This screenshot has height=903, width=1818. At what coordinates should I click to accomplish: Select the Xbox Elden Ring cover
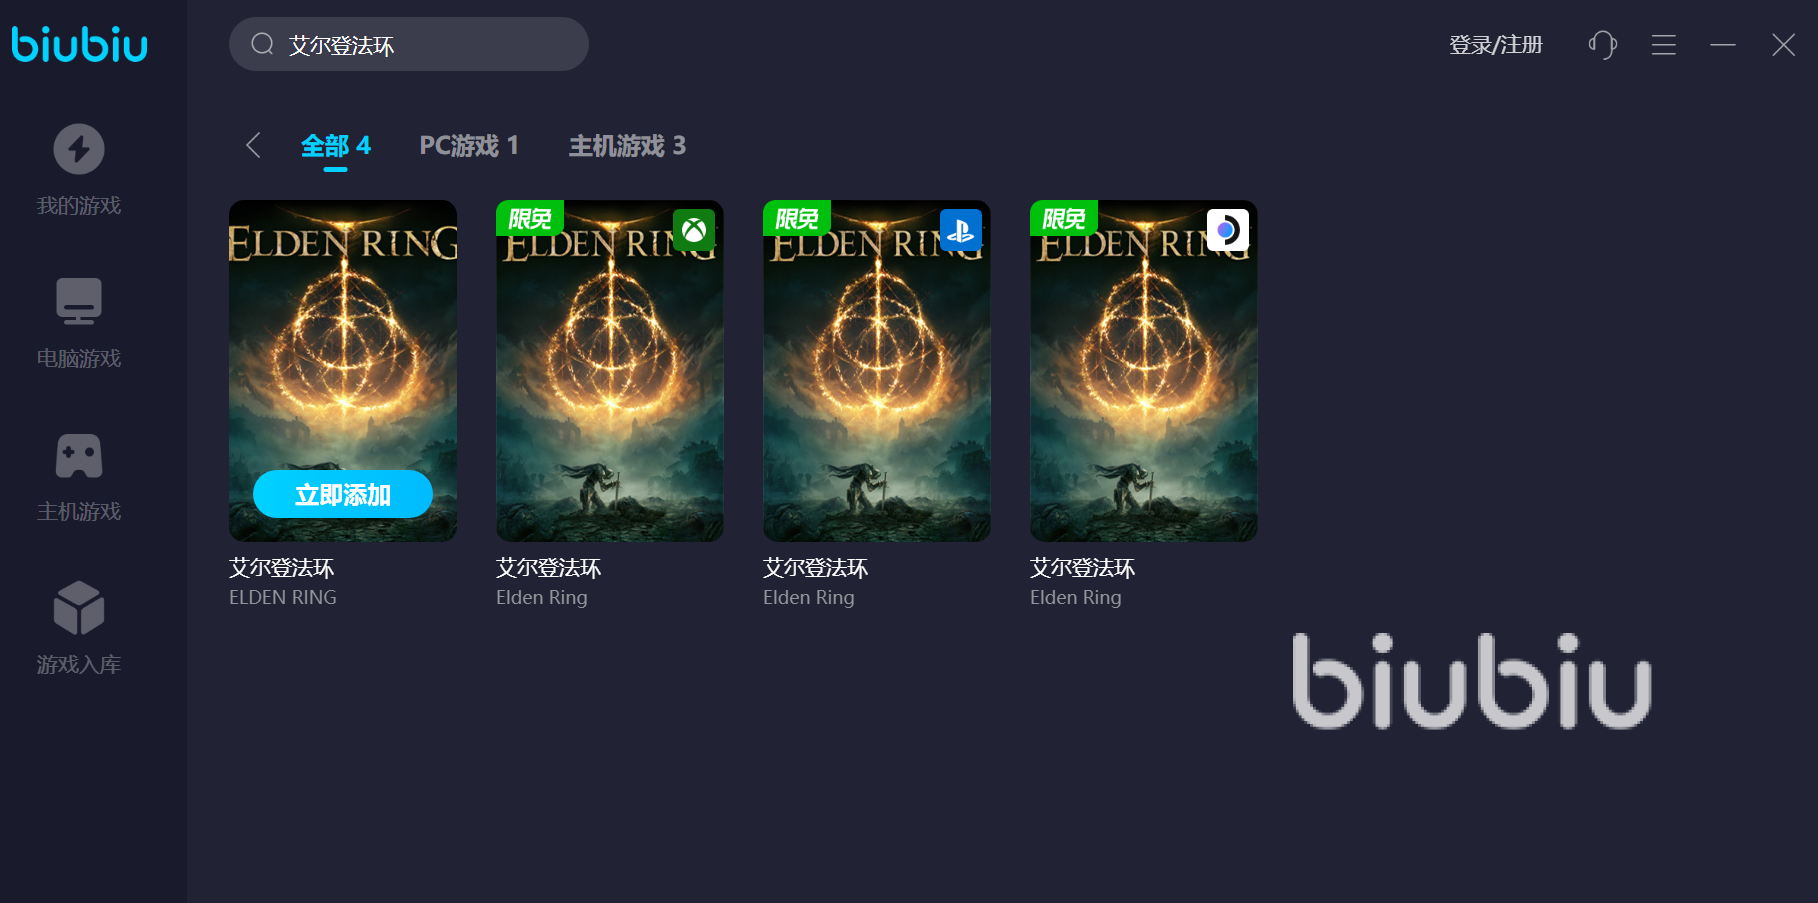click(x=610, y=371)
